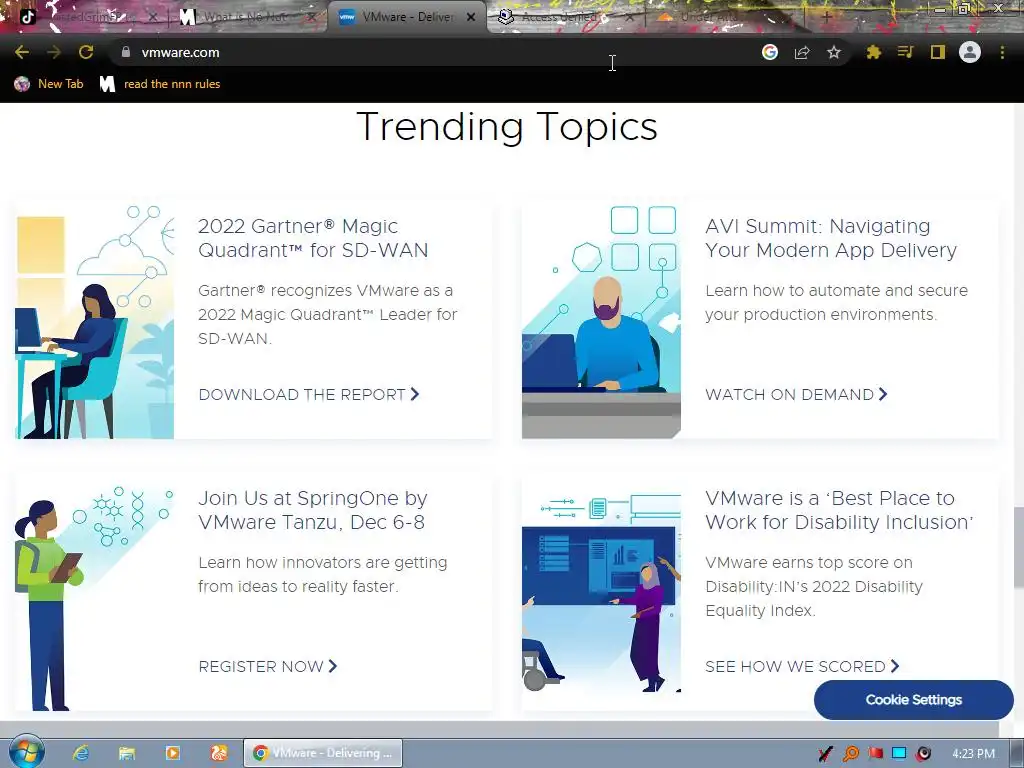The width and height of the screenshot is (1024, 768).
Task: Click 'Gartner® recognizes VMware as a' description text
Action: [x=325, y=291]
